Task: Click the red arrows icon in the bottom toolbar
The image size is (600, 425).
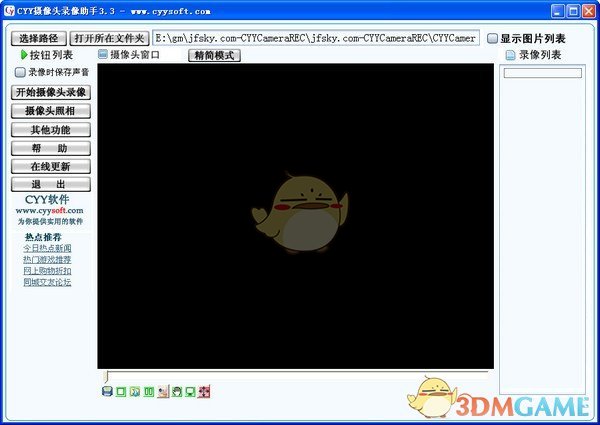Action: coord(204,390)
